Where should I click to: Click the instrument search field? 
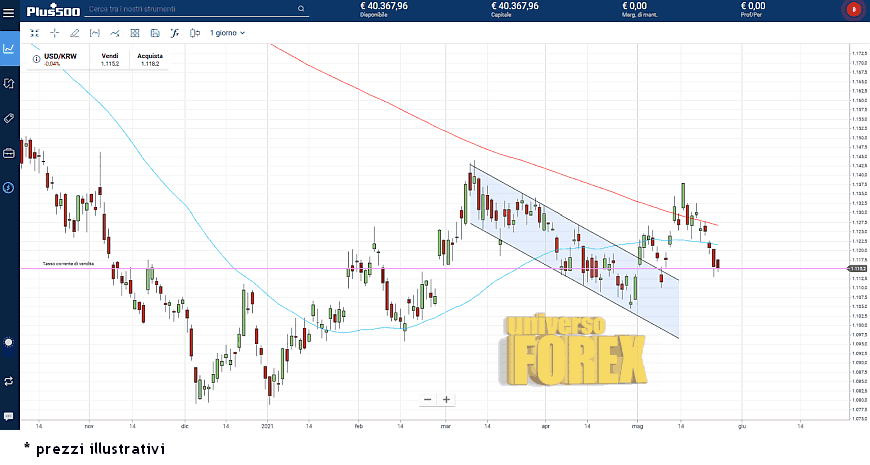coord(190,9)
